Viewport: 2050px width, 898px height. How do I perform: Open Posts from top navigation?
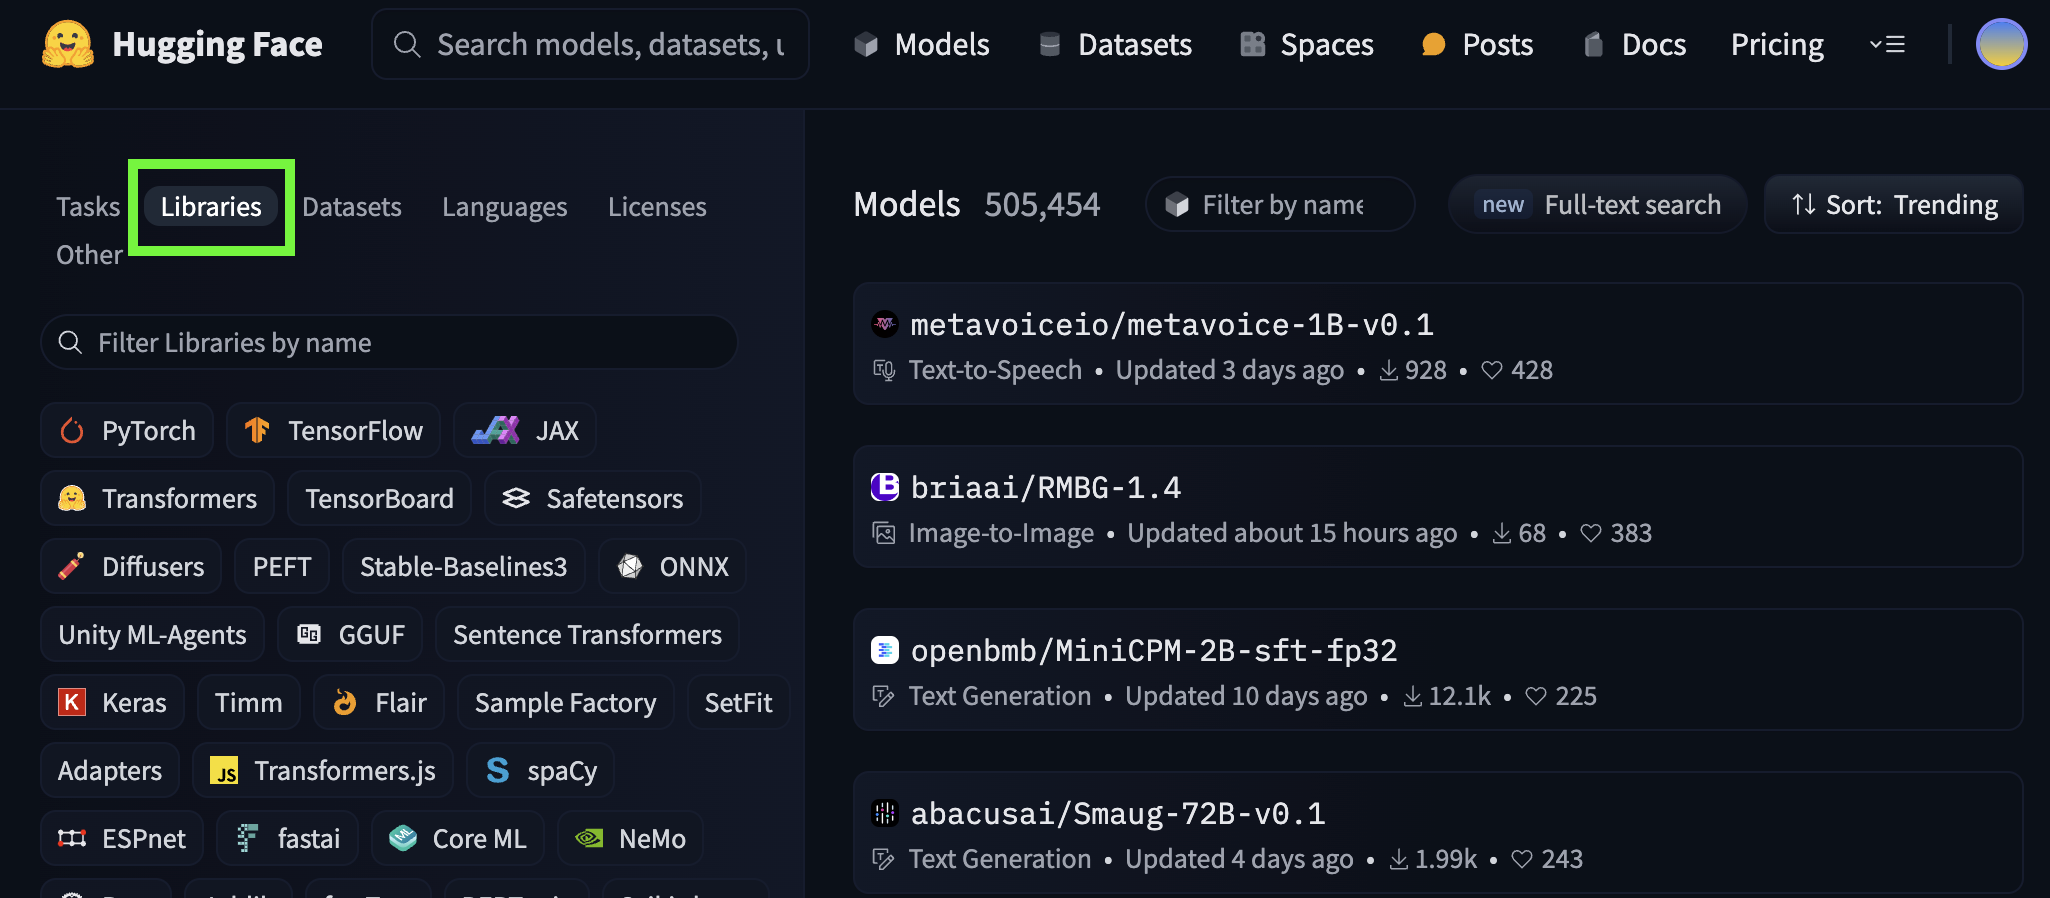coord(1477,44)
